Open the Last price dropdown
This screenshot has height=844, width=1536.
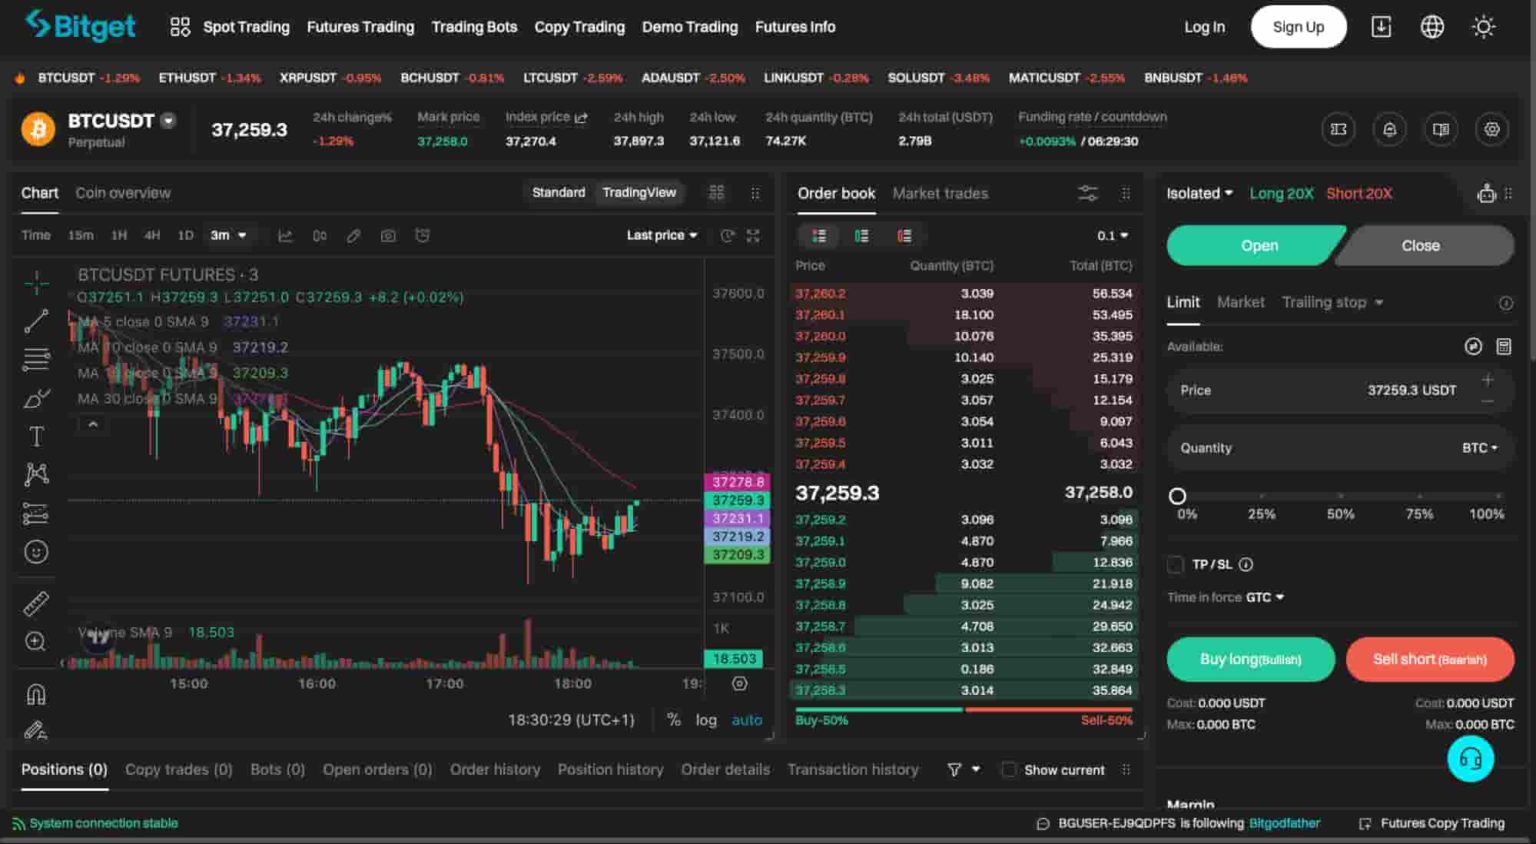(661, 235)
